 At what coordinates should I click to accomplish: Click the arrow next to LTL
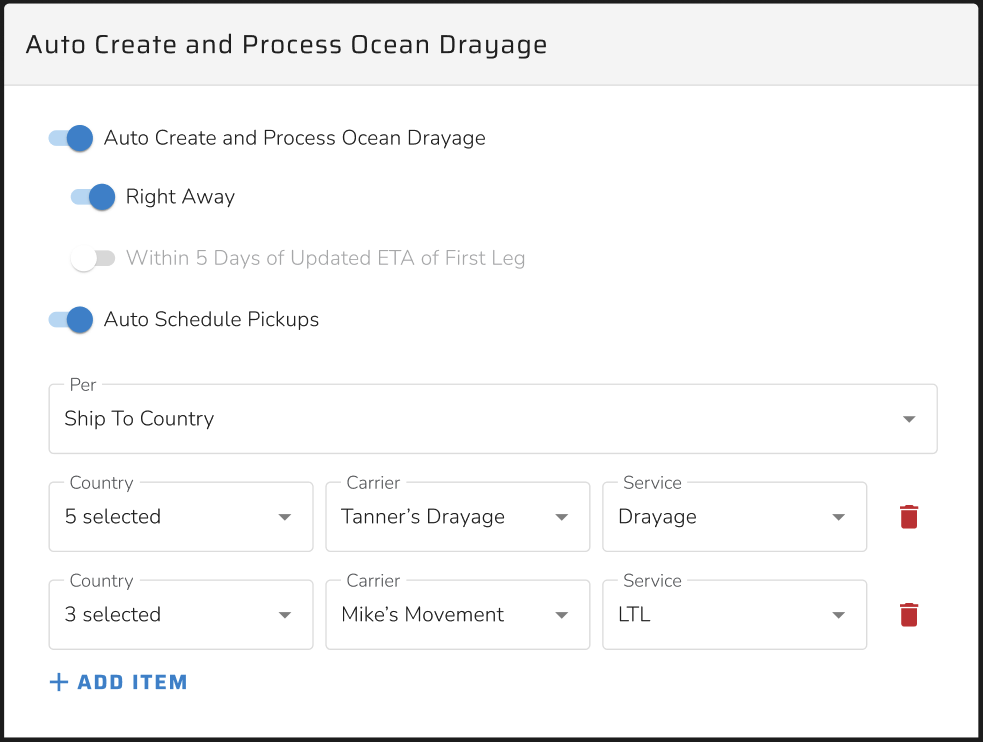838,615
